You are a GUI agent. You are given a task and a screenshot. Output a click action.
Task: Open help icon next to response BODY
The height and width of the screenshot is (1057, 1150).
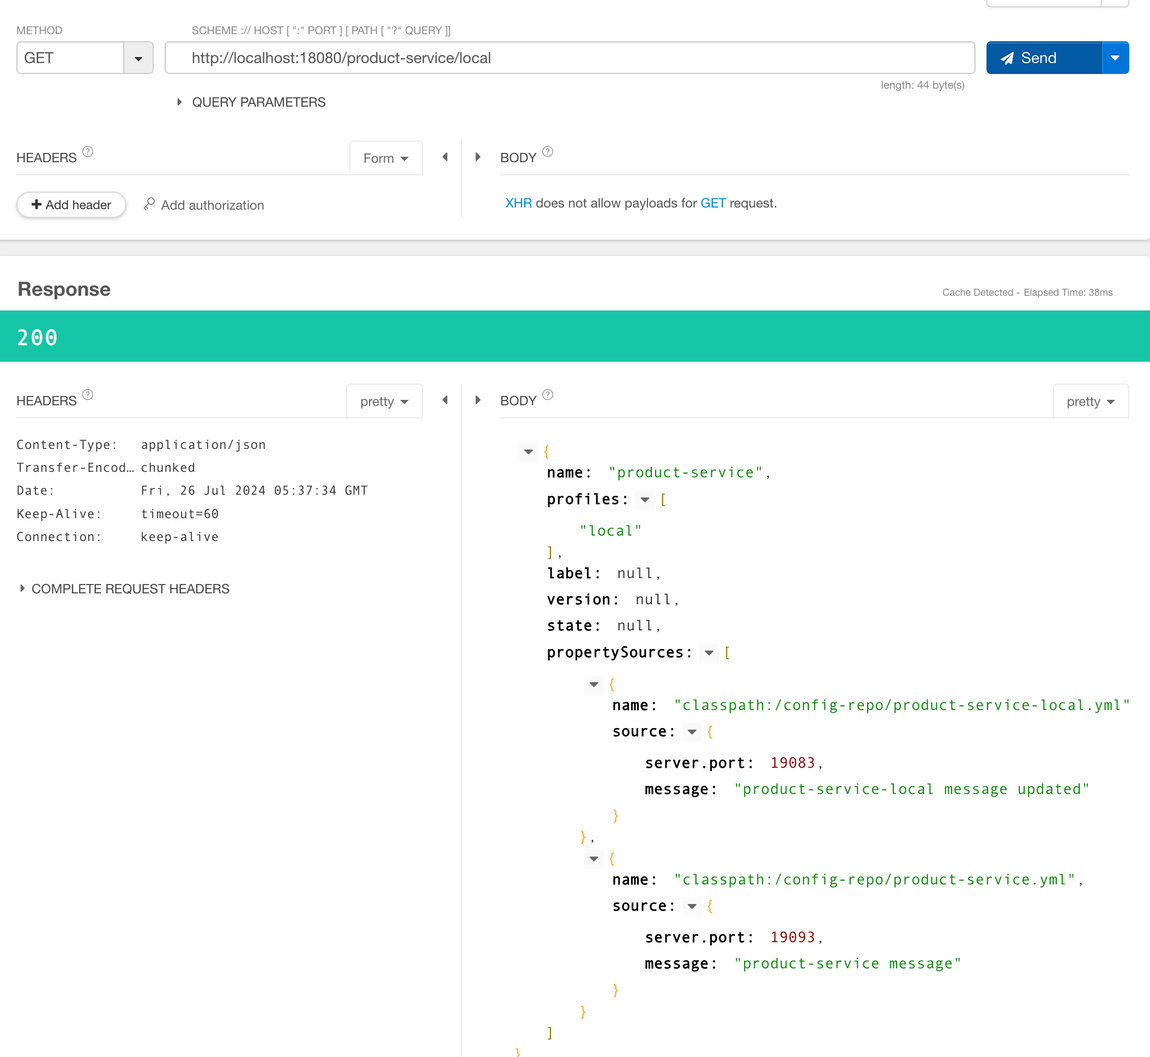(x=548, y=395)
